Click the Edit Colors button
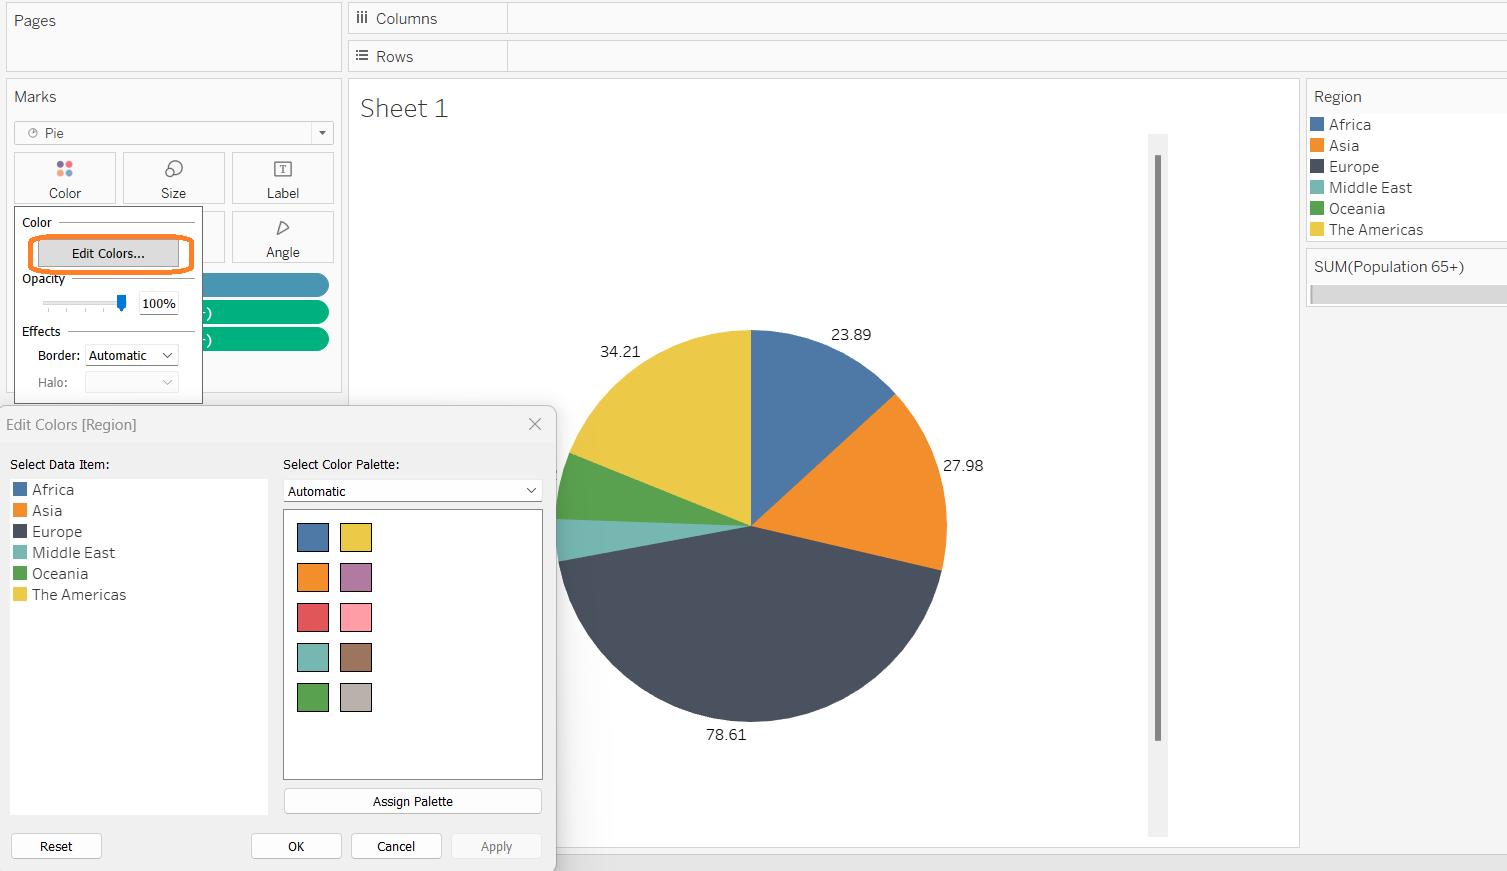 [x=108, y=253]
